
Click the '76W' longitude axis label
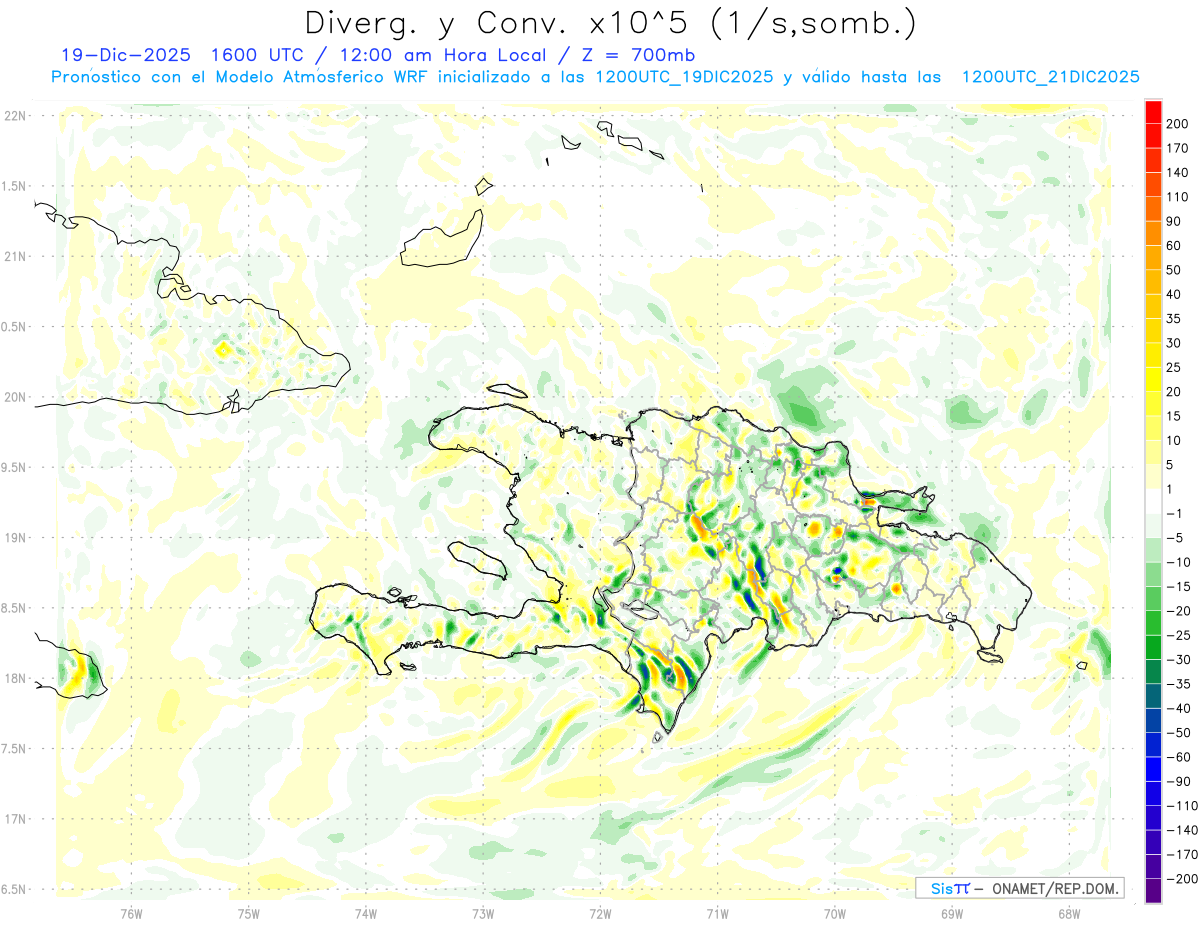coord(131,913)
